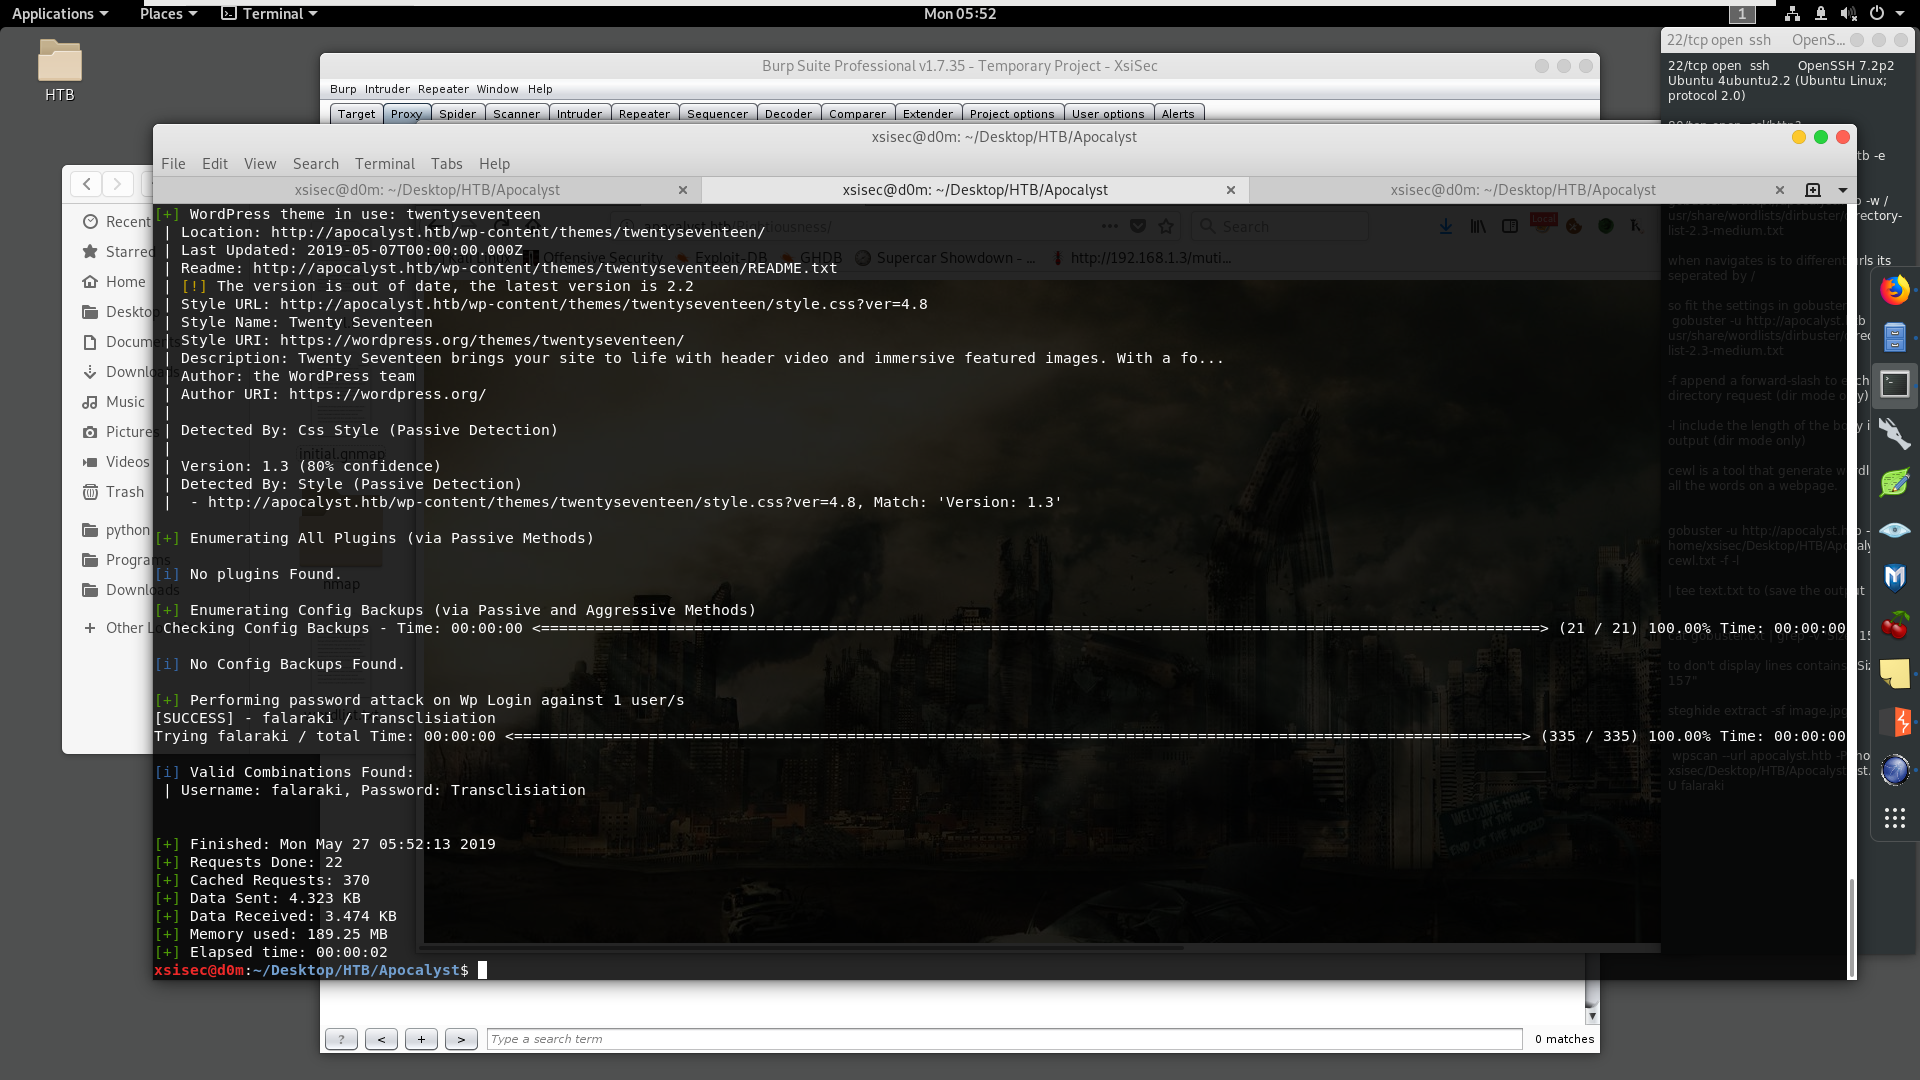Viewport: 1920px width, 1080px height.
Task: Launch Burp Suite from the dock
Action: pyautogui.click(x=1894, y=721)
